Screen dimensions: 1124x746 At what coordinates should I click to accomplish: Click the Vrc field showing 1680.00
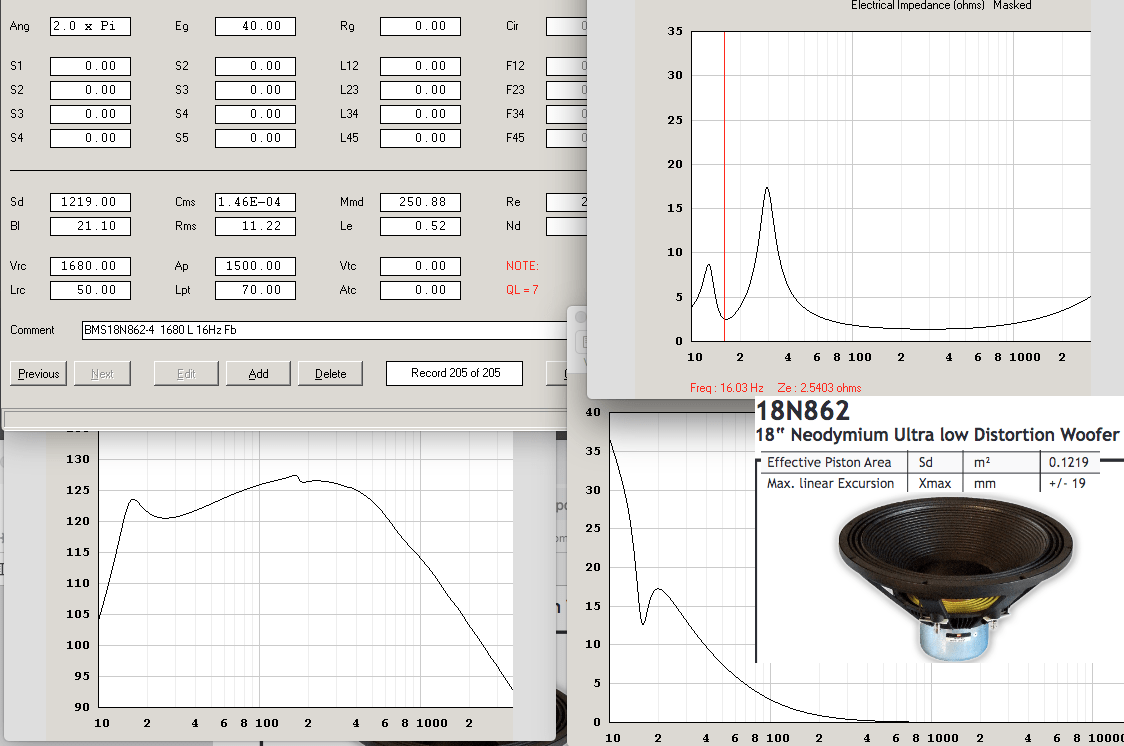[90, 267]
